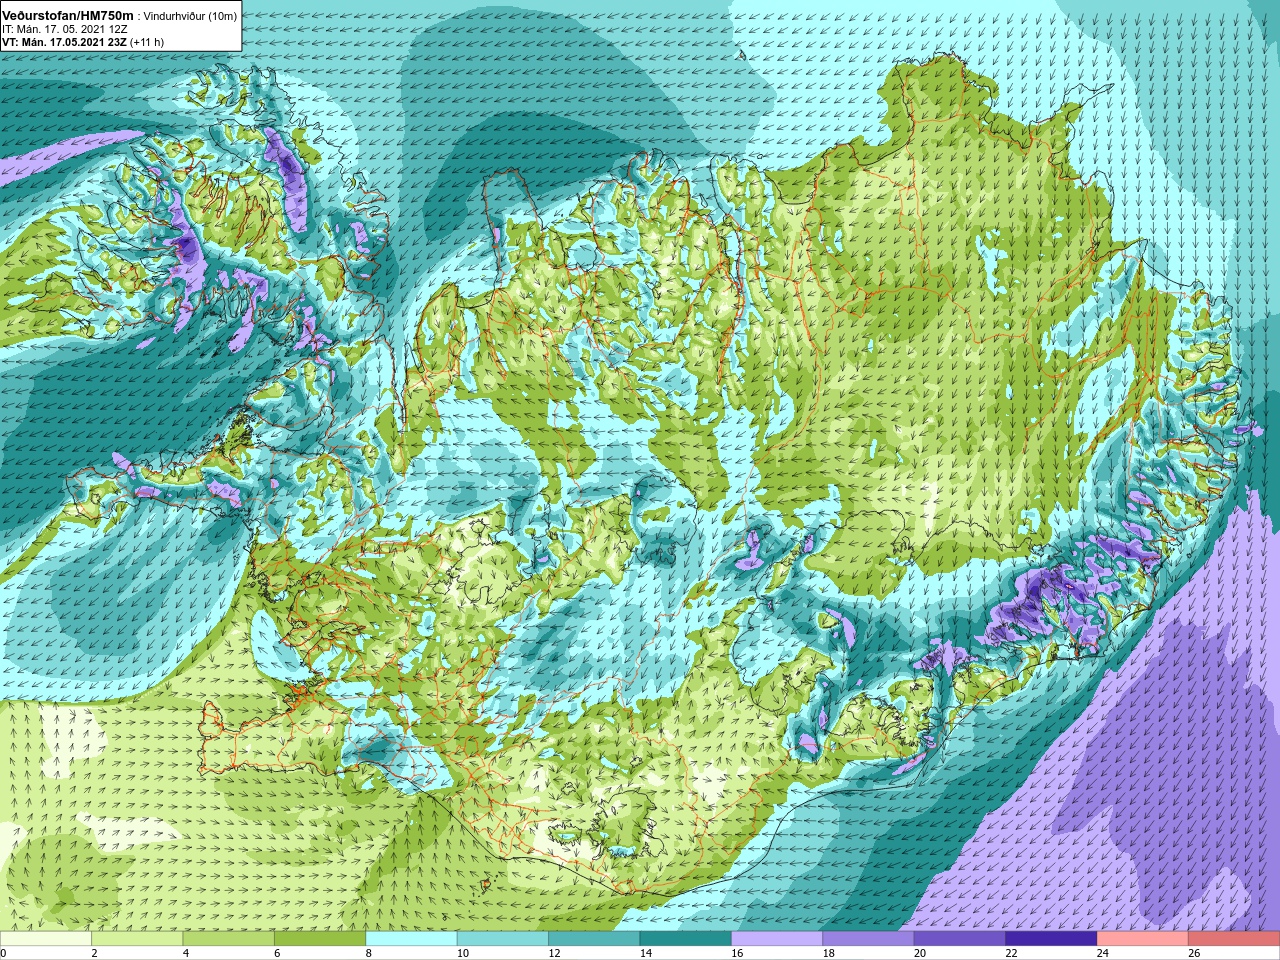
Task: Click the 'VT: Mán. 17.05.2021 23Z (+11 h)' line
Action: 83,42
